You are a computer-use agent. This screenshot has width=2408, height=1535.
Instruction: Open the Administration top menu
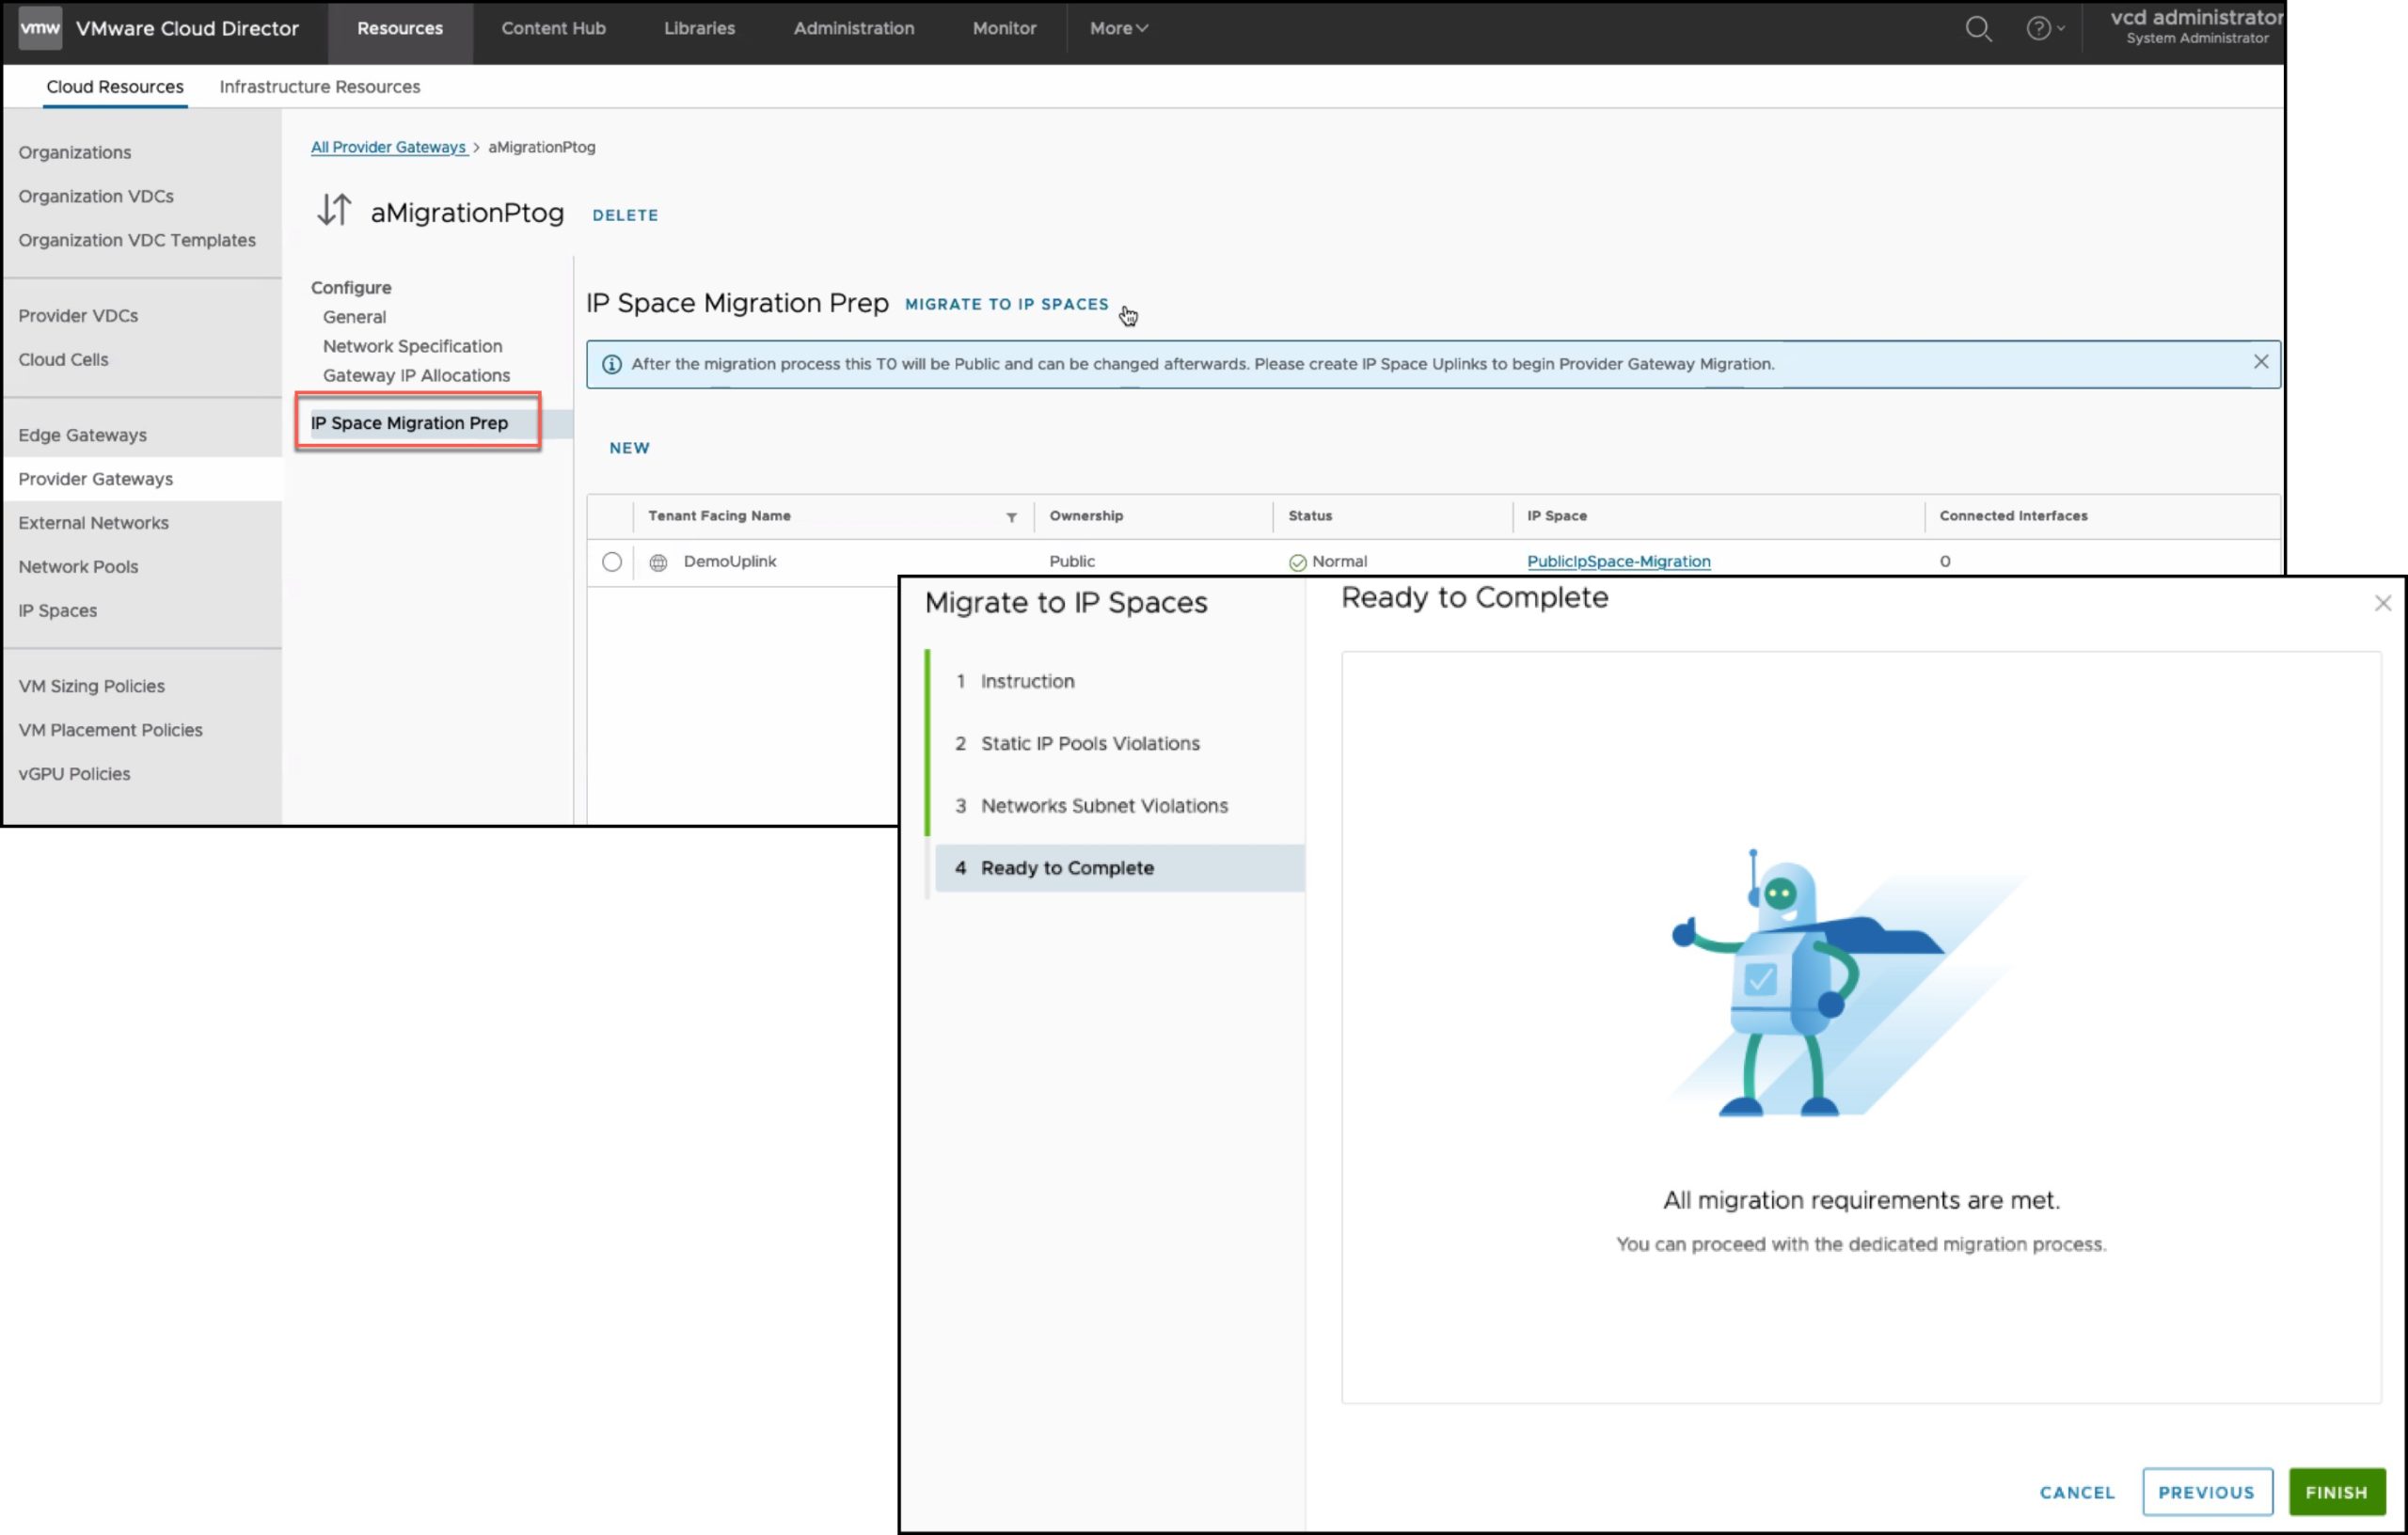pyautogui.click(x=853, y=29)
